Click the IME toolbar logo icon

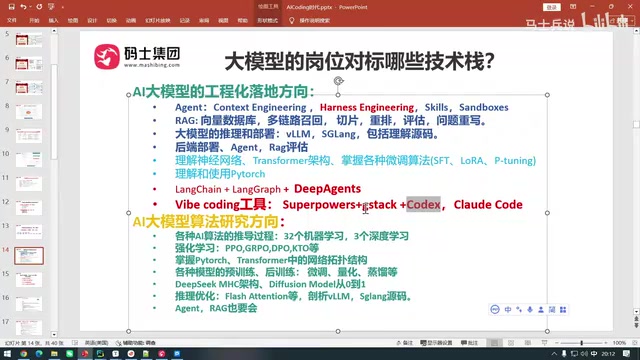(x=495, y=310)
